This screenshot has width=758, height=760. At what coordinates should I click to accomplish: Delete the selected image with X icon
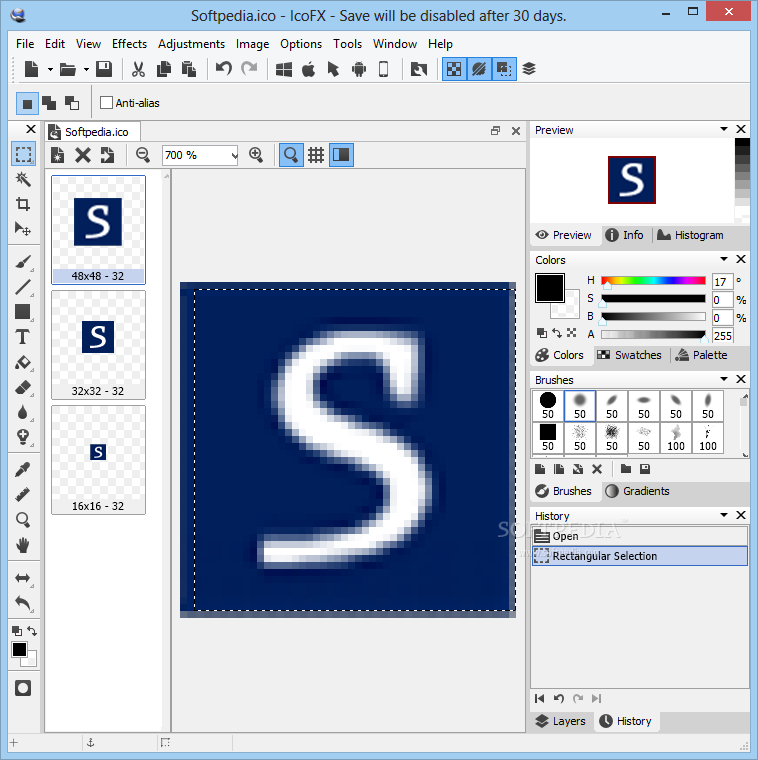tap(83, 155)
